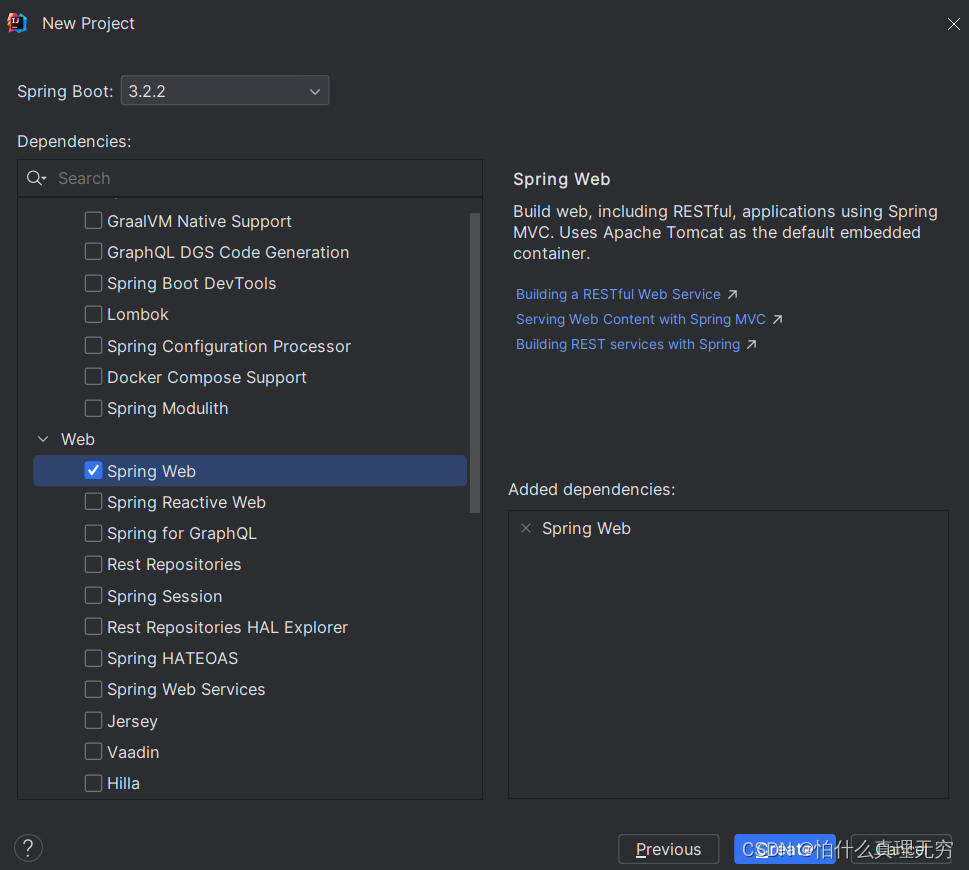Enable Rest Repositories HAL Explorer

tap(93, 627)
